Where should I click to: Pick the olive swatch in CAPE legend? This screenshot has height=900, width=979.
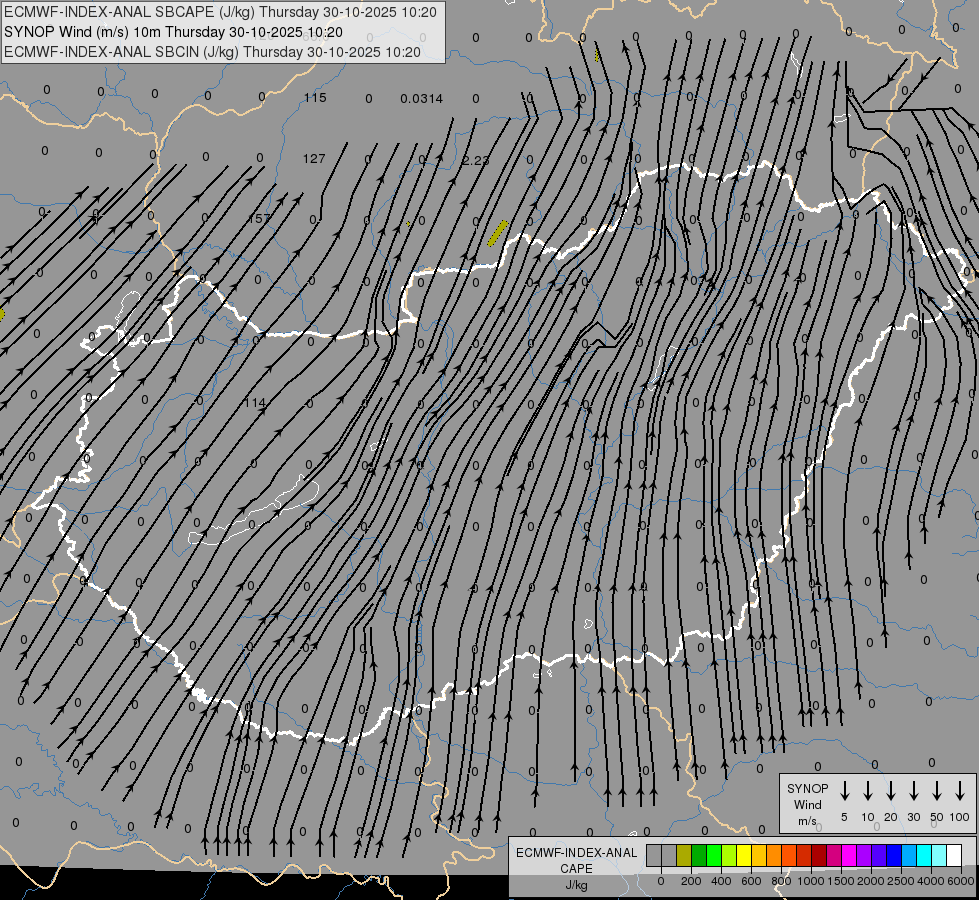pyautogui.click(x=684, y=855)
